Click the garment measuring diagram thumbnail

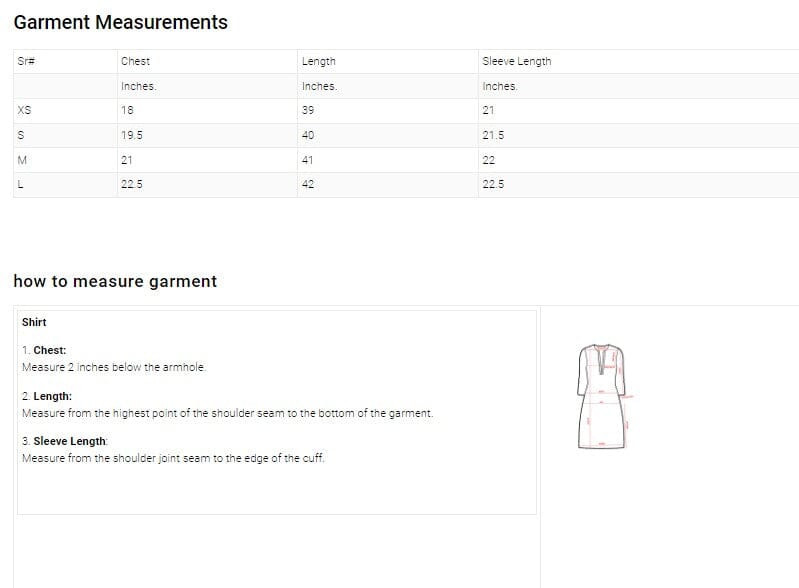click(604, 396)
